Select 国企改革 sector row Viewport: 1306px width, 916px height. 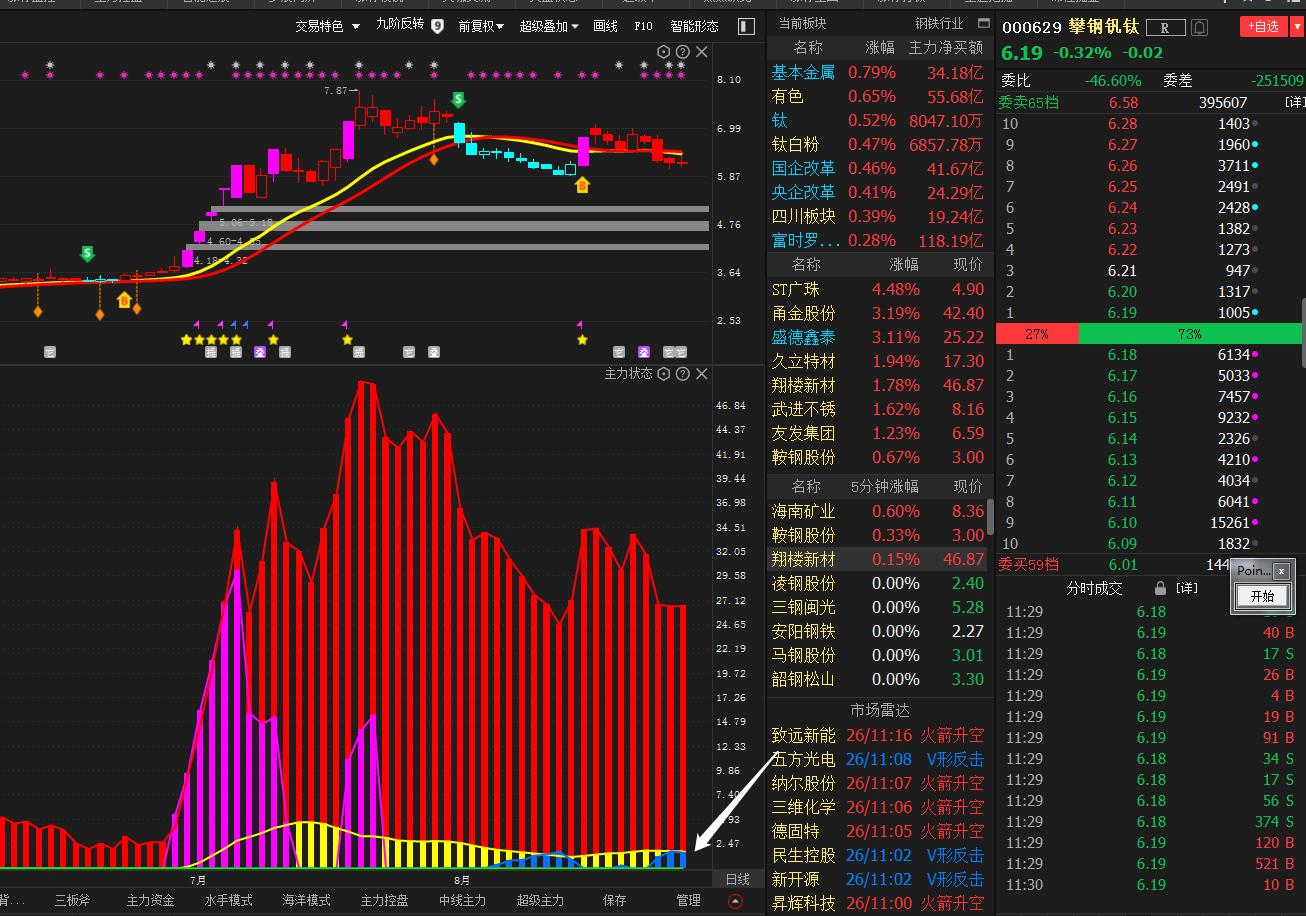(x=880, y=169)
